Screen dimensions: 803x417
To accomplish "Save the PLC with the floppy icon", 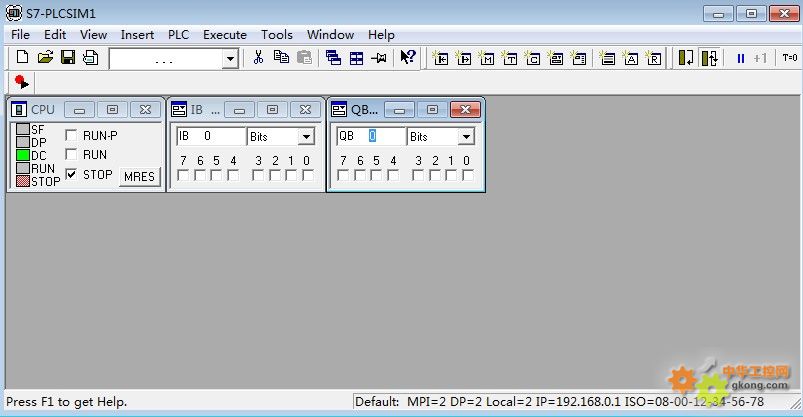I will 68,57.
